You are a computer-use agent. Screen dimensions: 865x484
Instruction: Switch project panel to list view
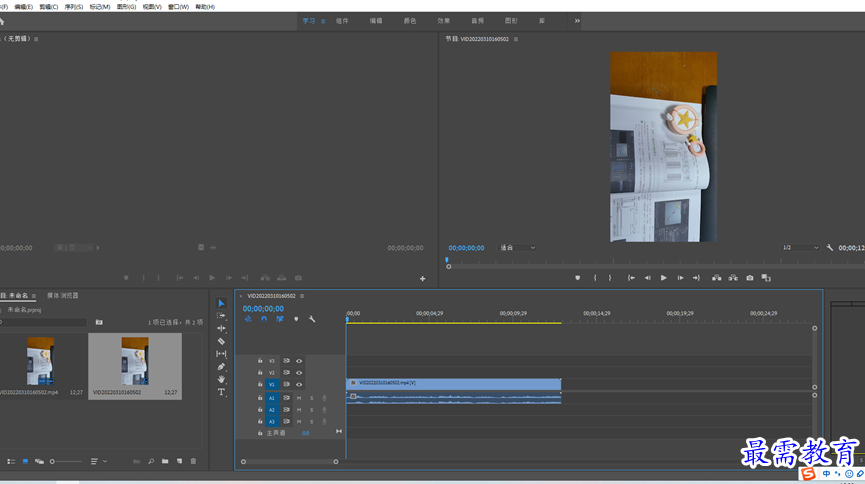click(x=11, y=461)
